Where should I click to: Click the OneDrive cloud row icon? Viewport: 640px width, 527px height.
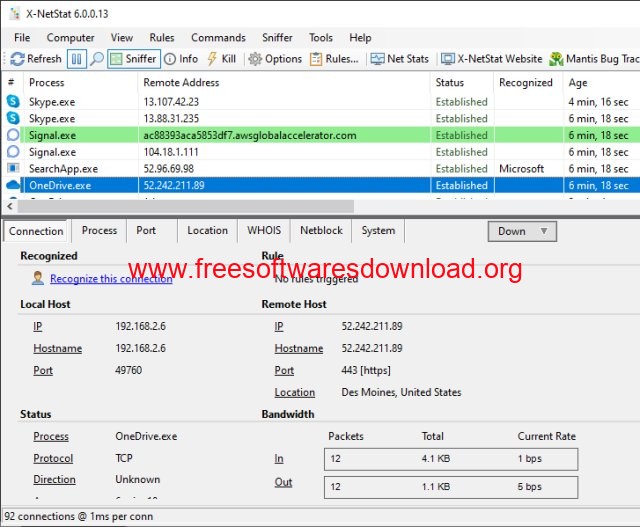click(13, 185)
